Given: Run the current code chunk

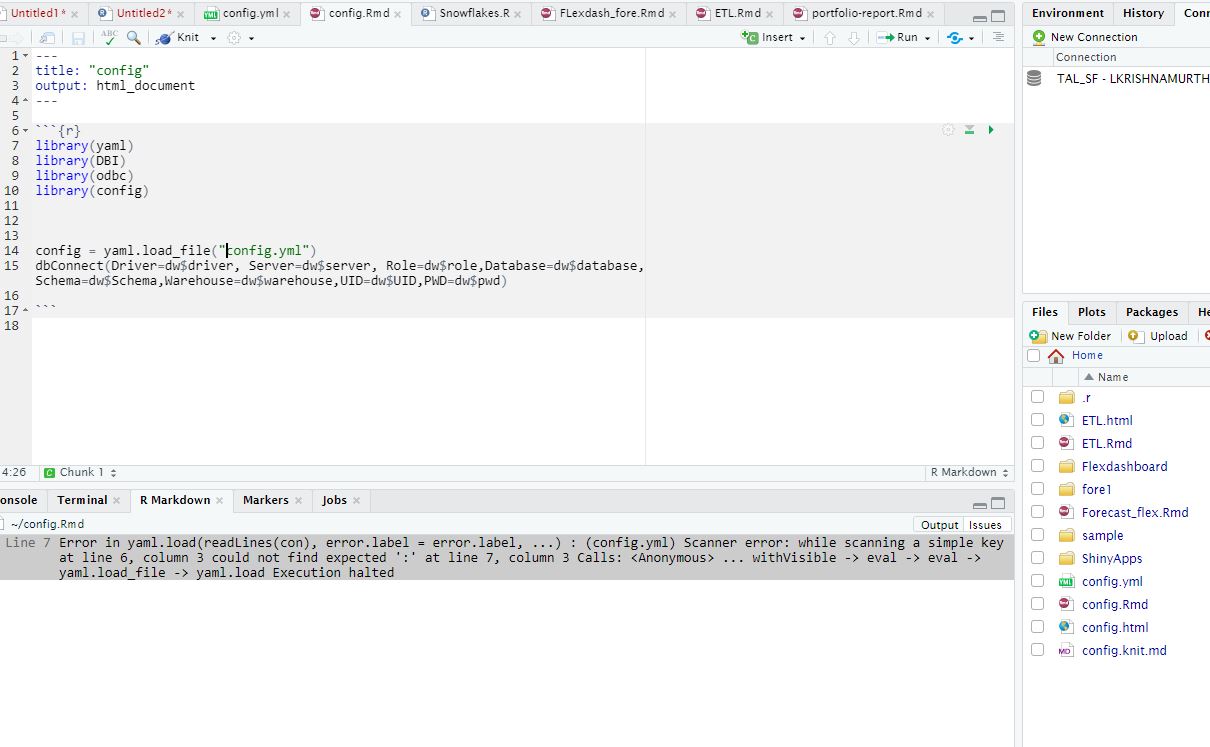Looking at the screenshot, I should 989,129.
